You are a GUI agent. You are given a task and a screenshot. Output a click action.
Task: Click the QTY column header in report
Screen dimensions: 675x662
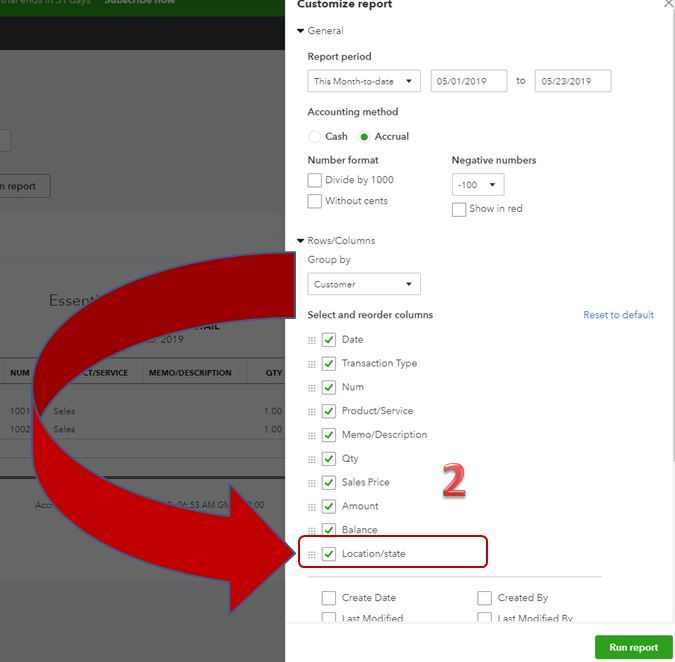274,373
